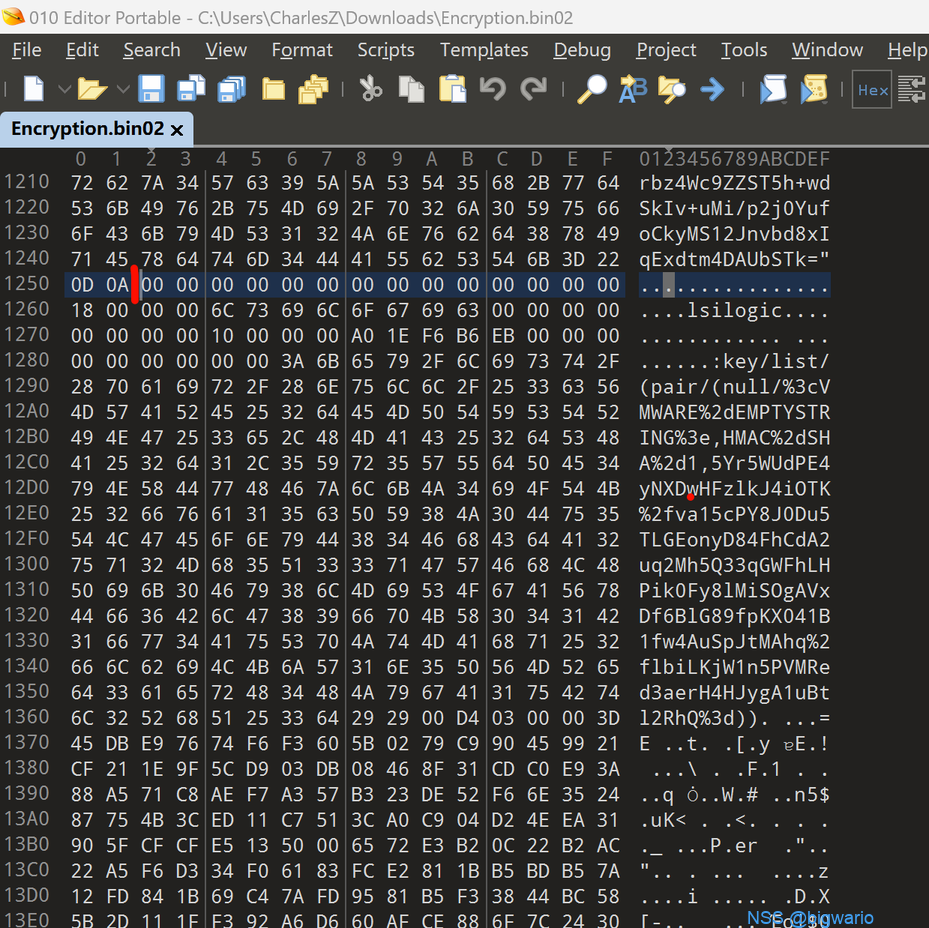Close the Encryption.bin02 tab
Screen dimensions: 929x928
[177, 130]
